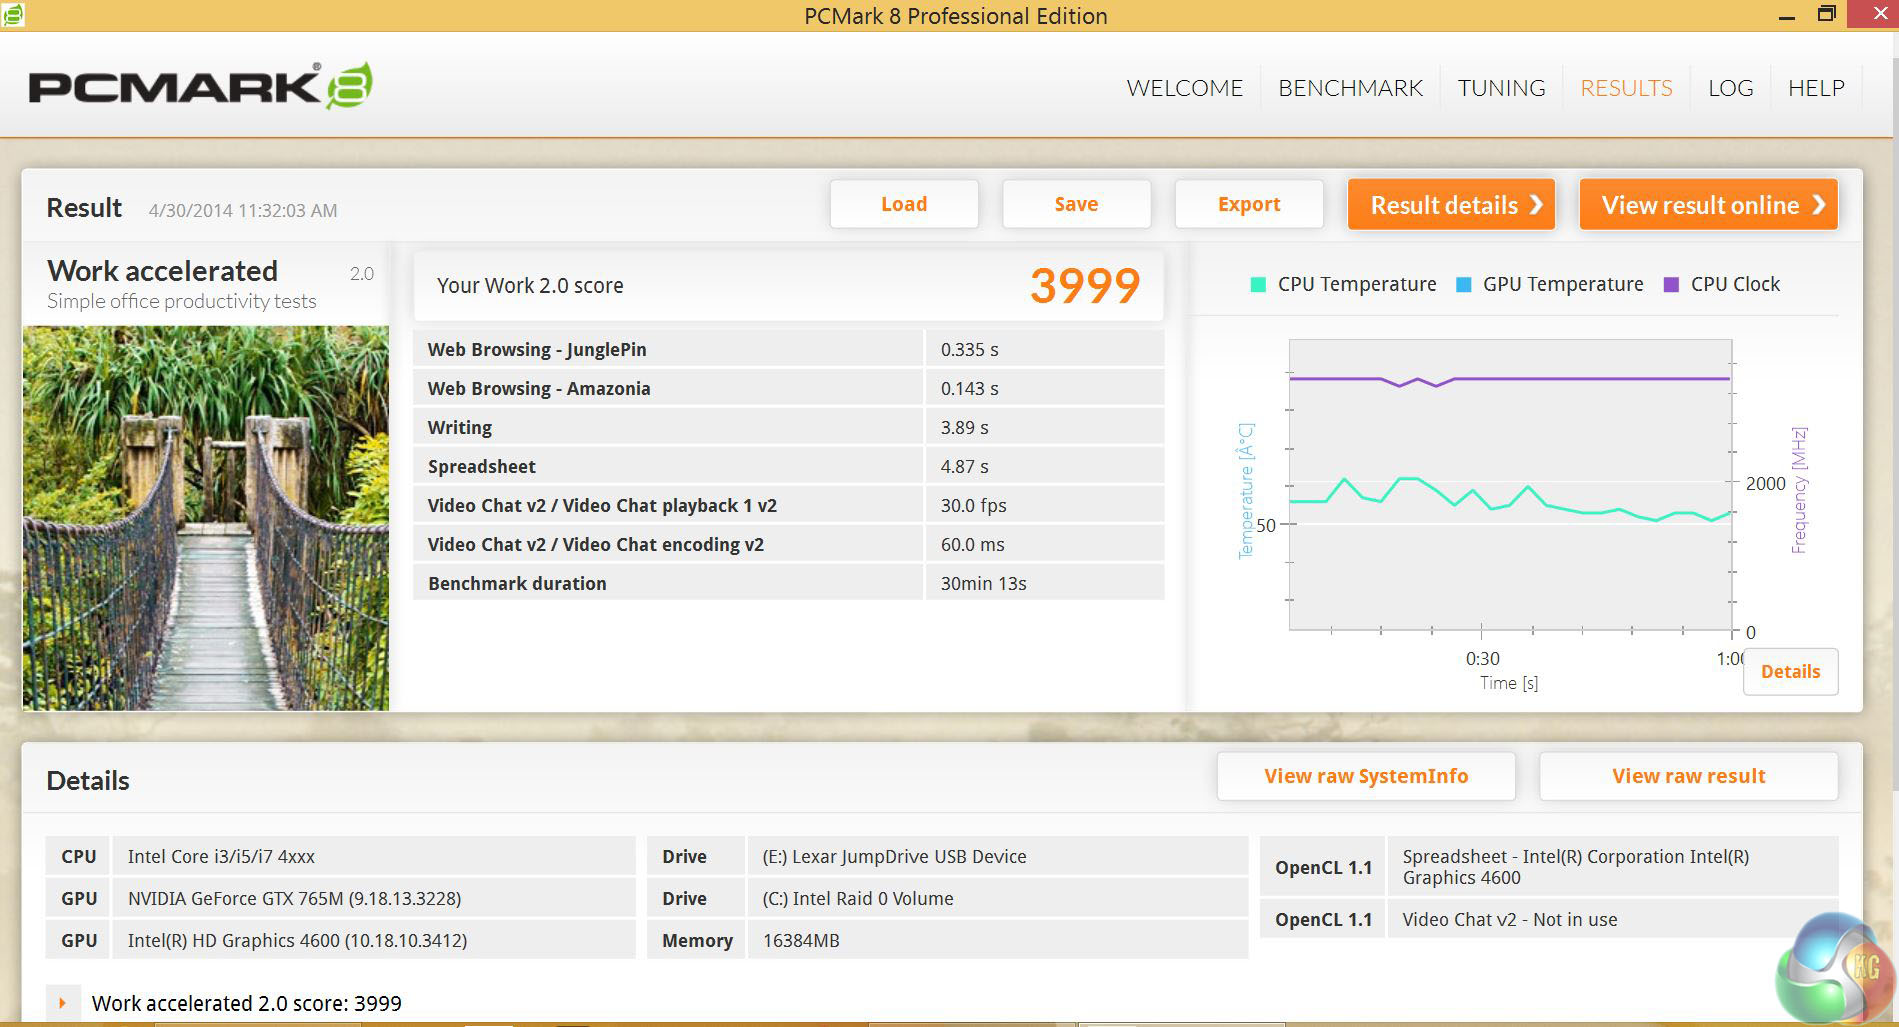Click the chart Details button

1790,672
